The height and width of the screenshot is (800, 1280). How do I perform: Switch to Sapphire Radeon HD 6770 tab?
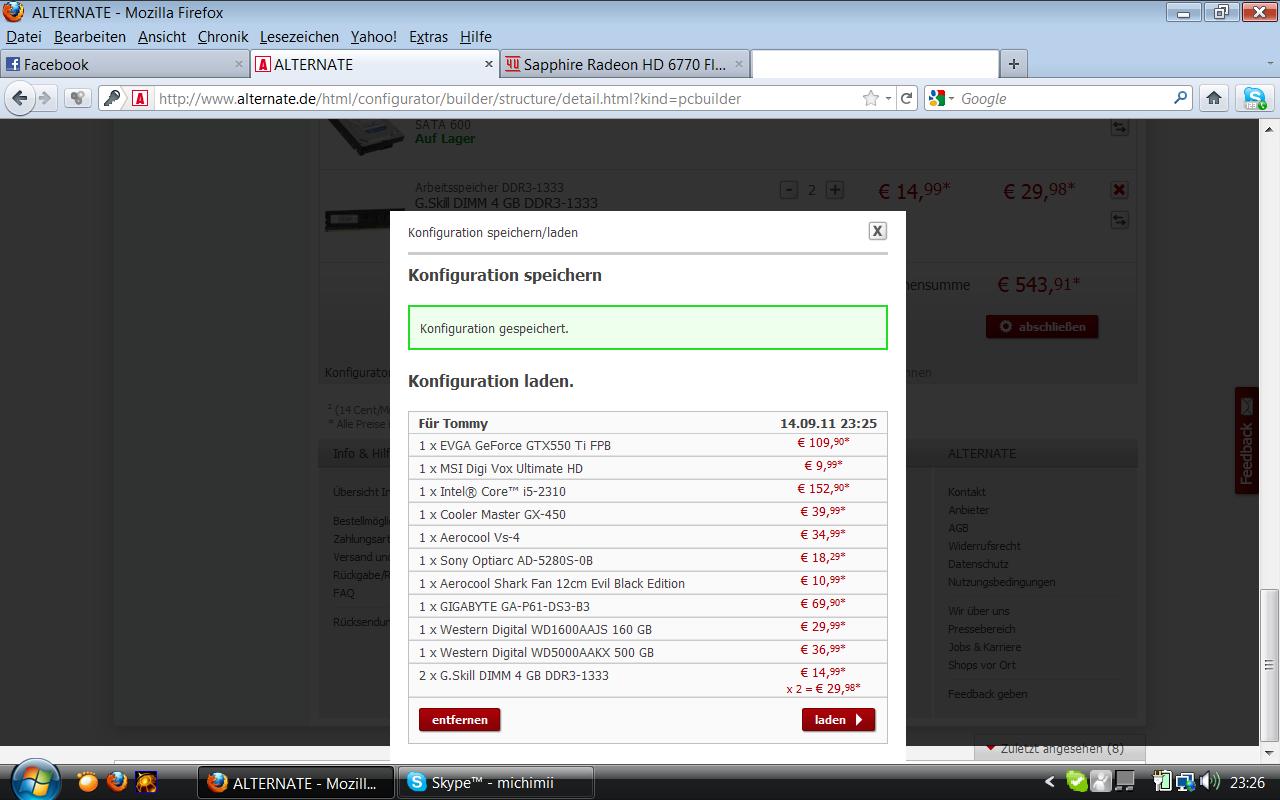tap(625, 64)
